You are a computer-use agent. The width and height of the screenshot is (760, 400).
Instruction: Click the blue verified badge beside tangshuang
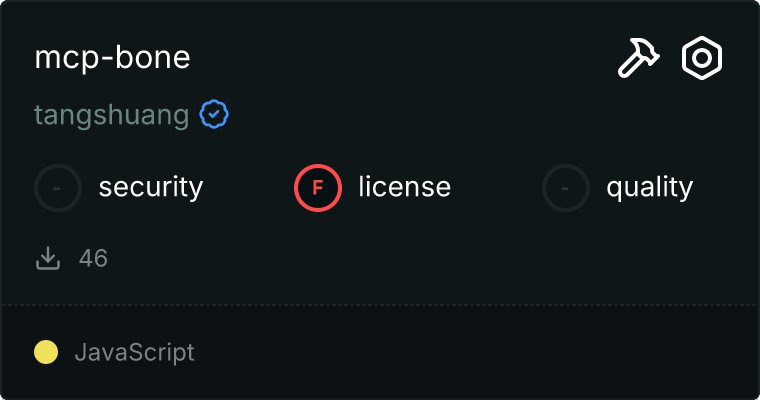pyautogui.click(x=214, y=115)
